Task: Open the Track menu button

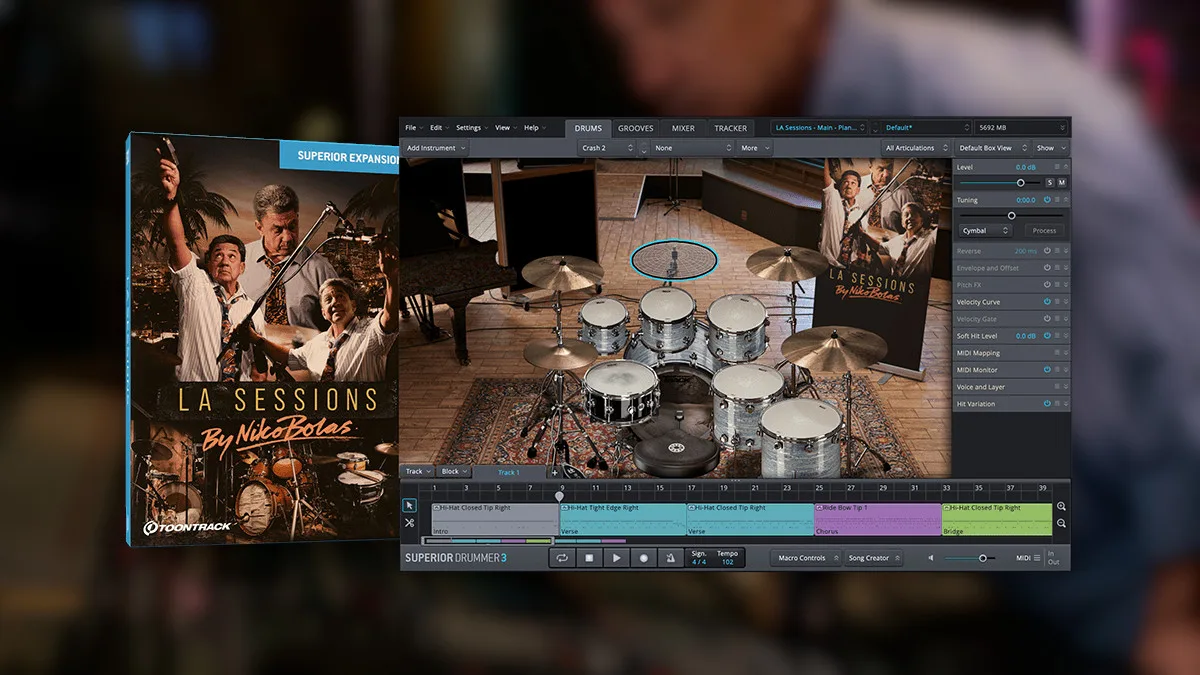Action: click(416, 472)
